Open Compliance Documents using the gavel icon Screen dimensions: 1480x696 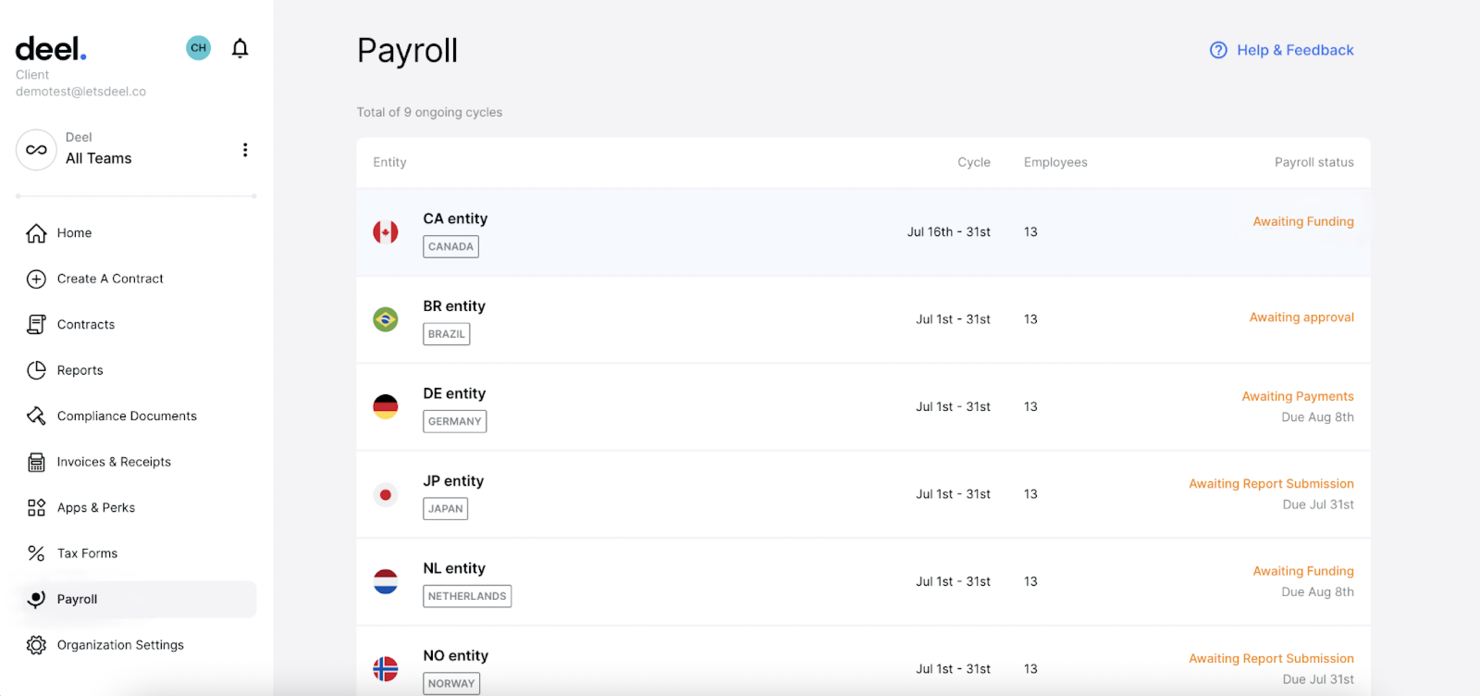[36, 415]
